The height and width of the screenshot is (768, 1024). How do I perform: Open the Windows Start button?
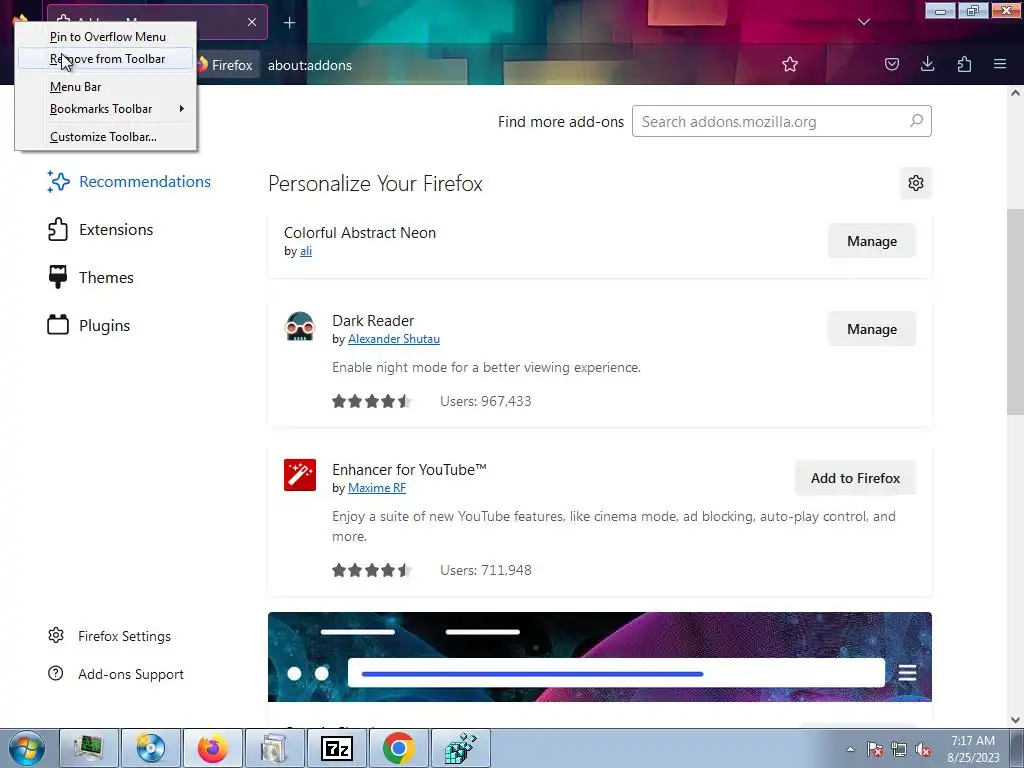26,748
